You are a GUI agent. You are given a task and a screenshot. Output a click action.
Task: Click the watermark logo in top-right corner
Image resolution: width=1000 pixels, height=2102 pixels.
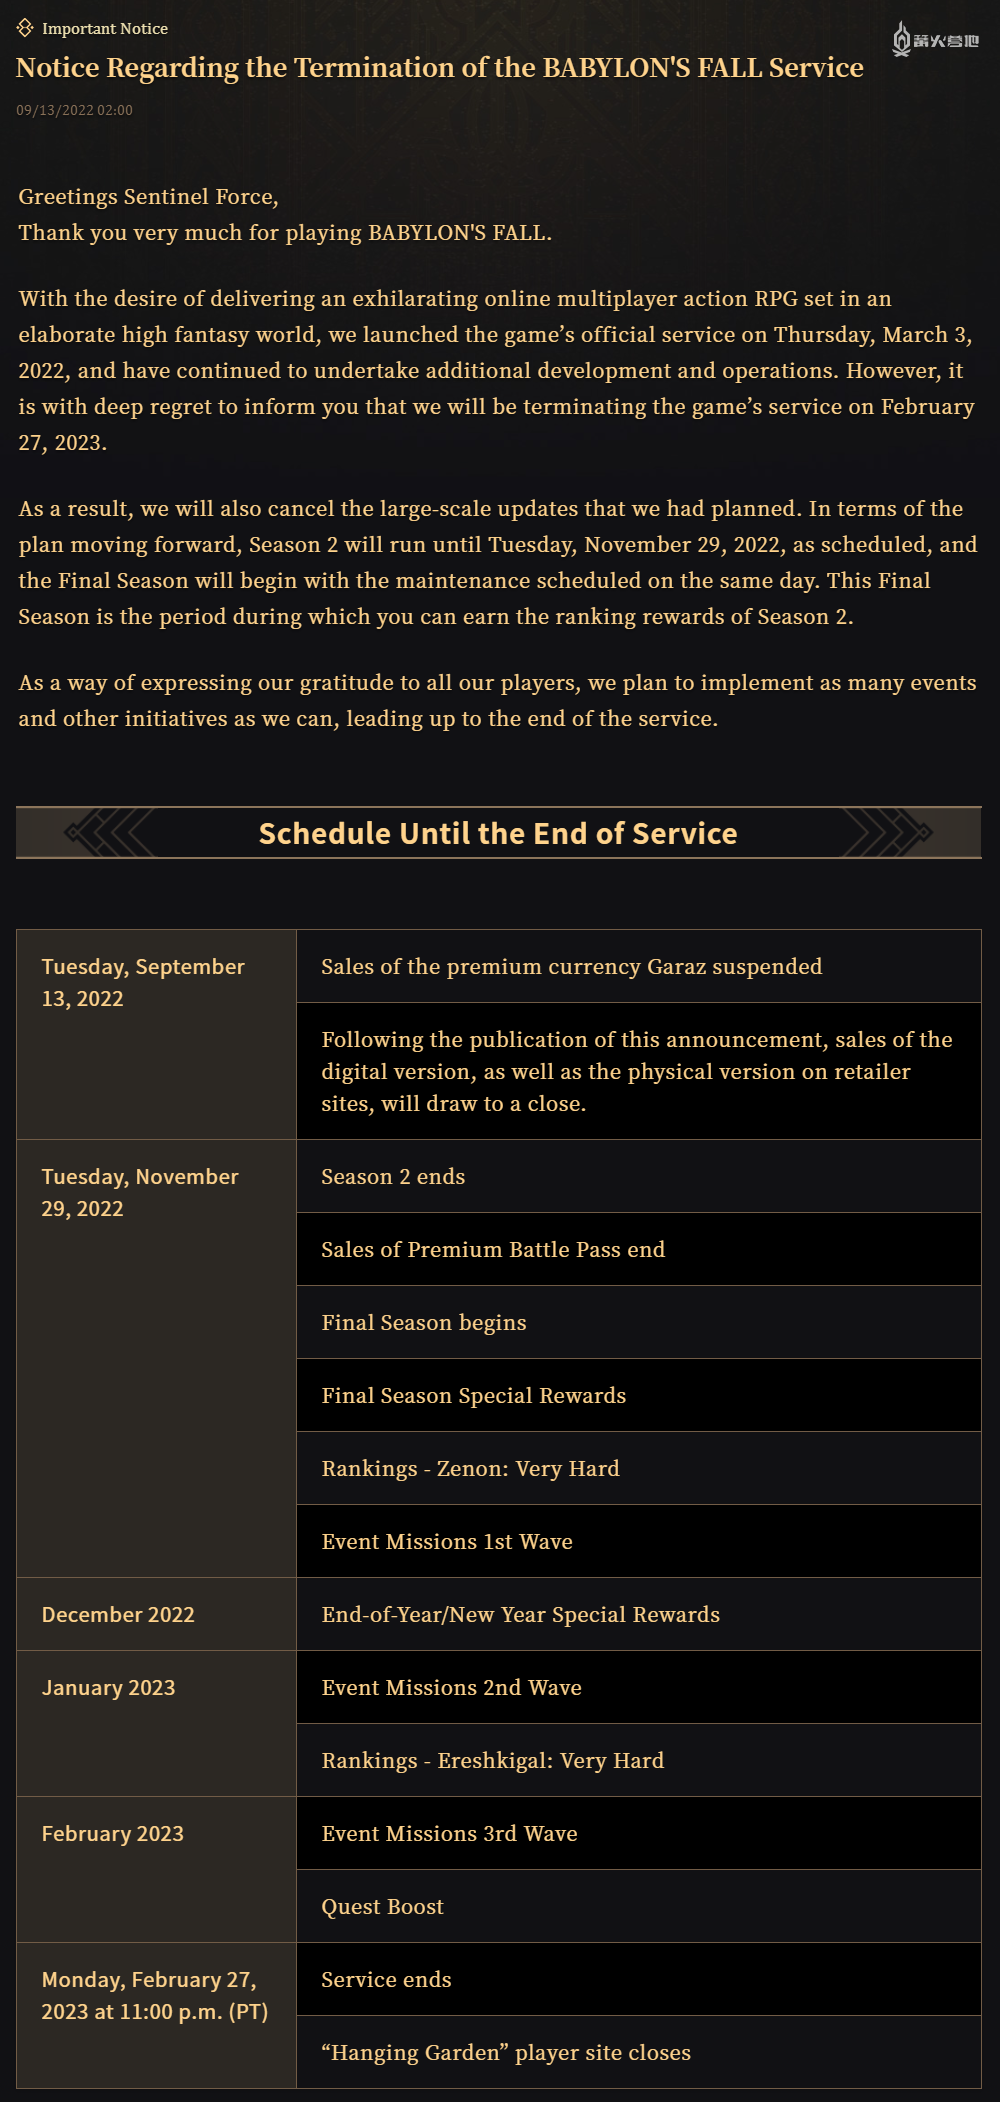click(x=935, y=40)
